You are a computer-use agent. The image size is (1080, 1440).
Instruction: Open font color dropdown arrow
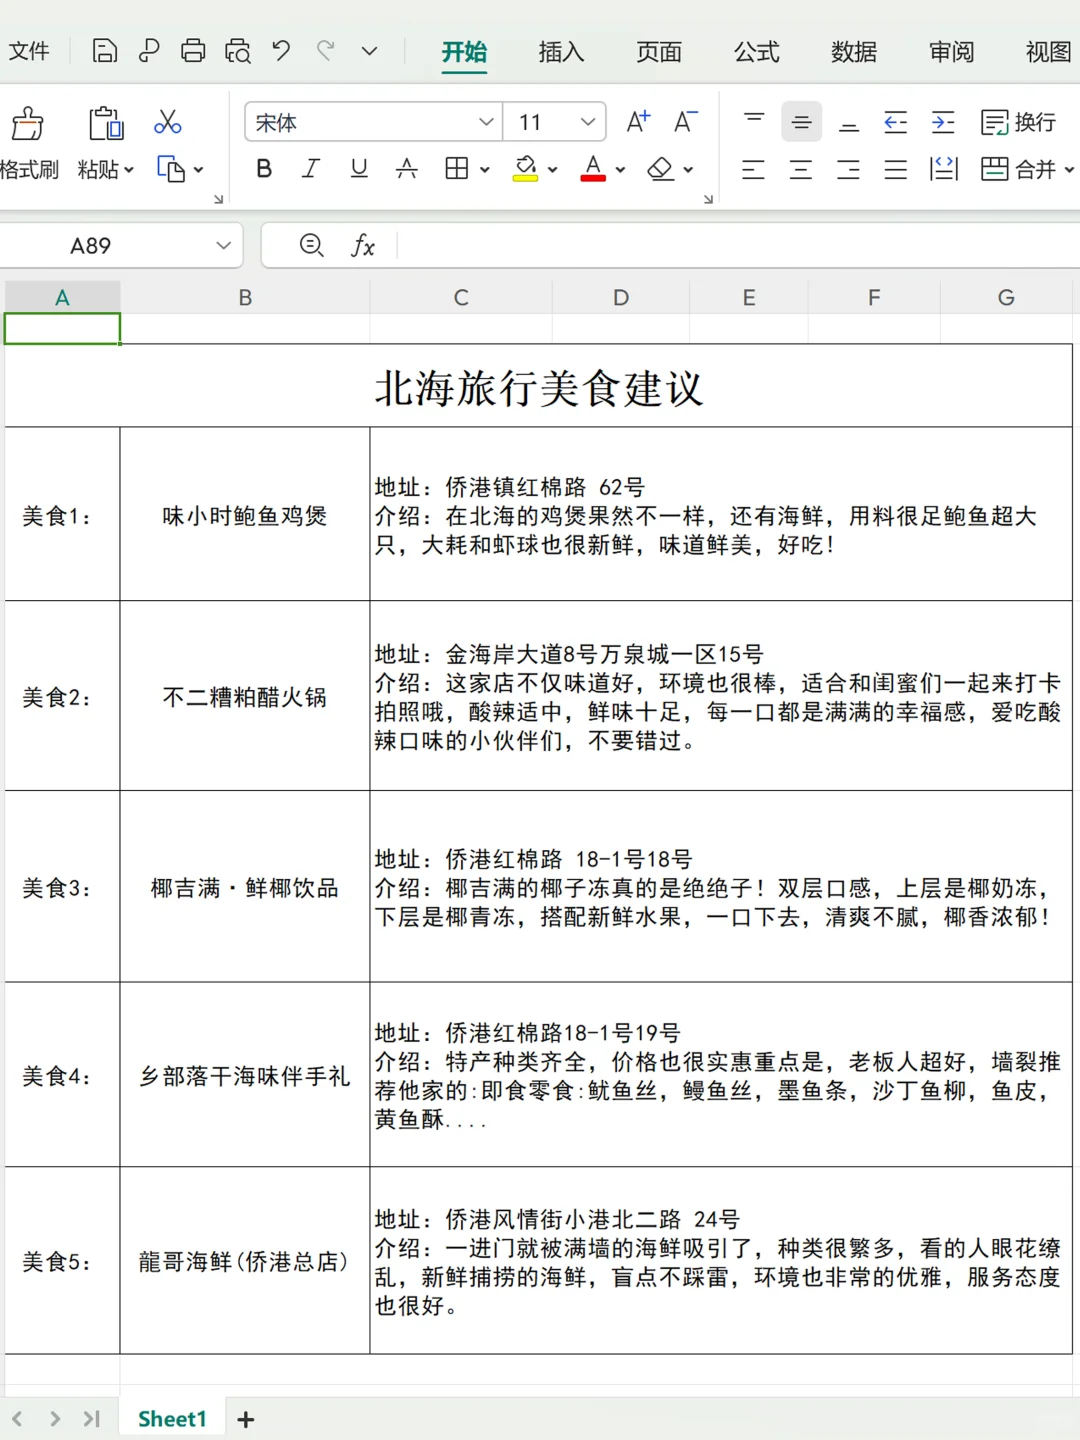coord(620,170)
